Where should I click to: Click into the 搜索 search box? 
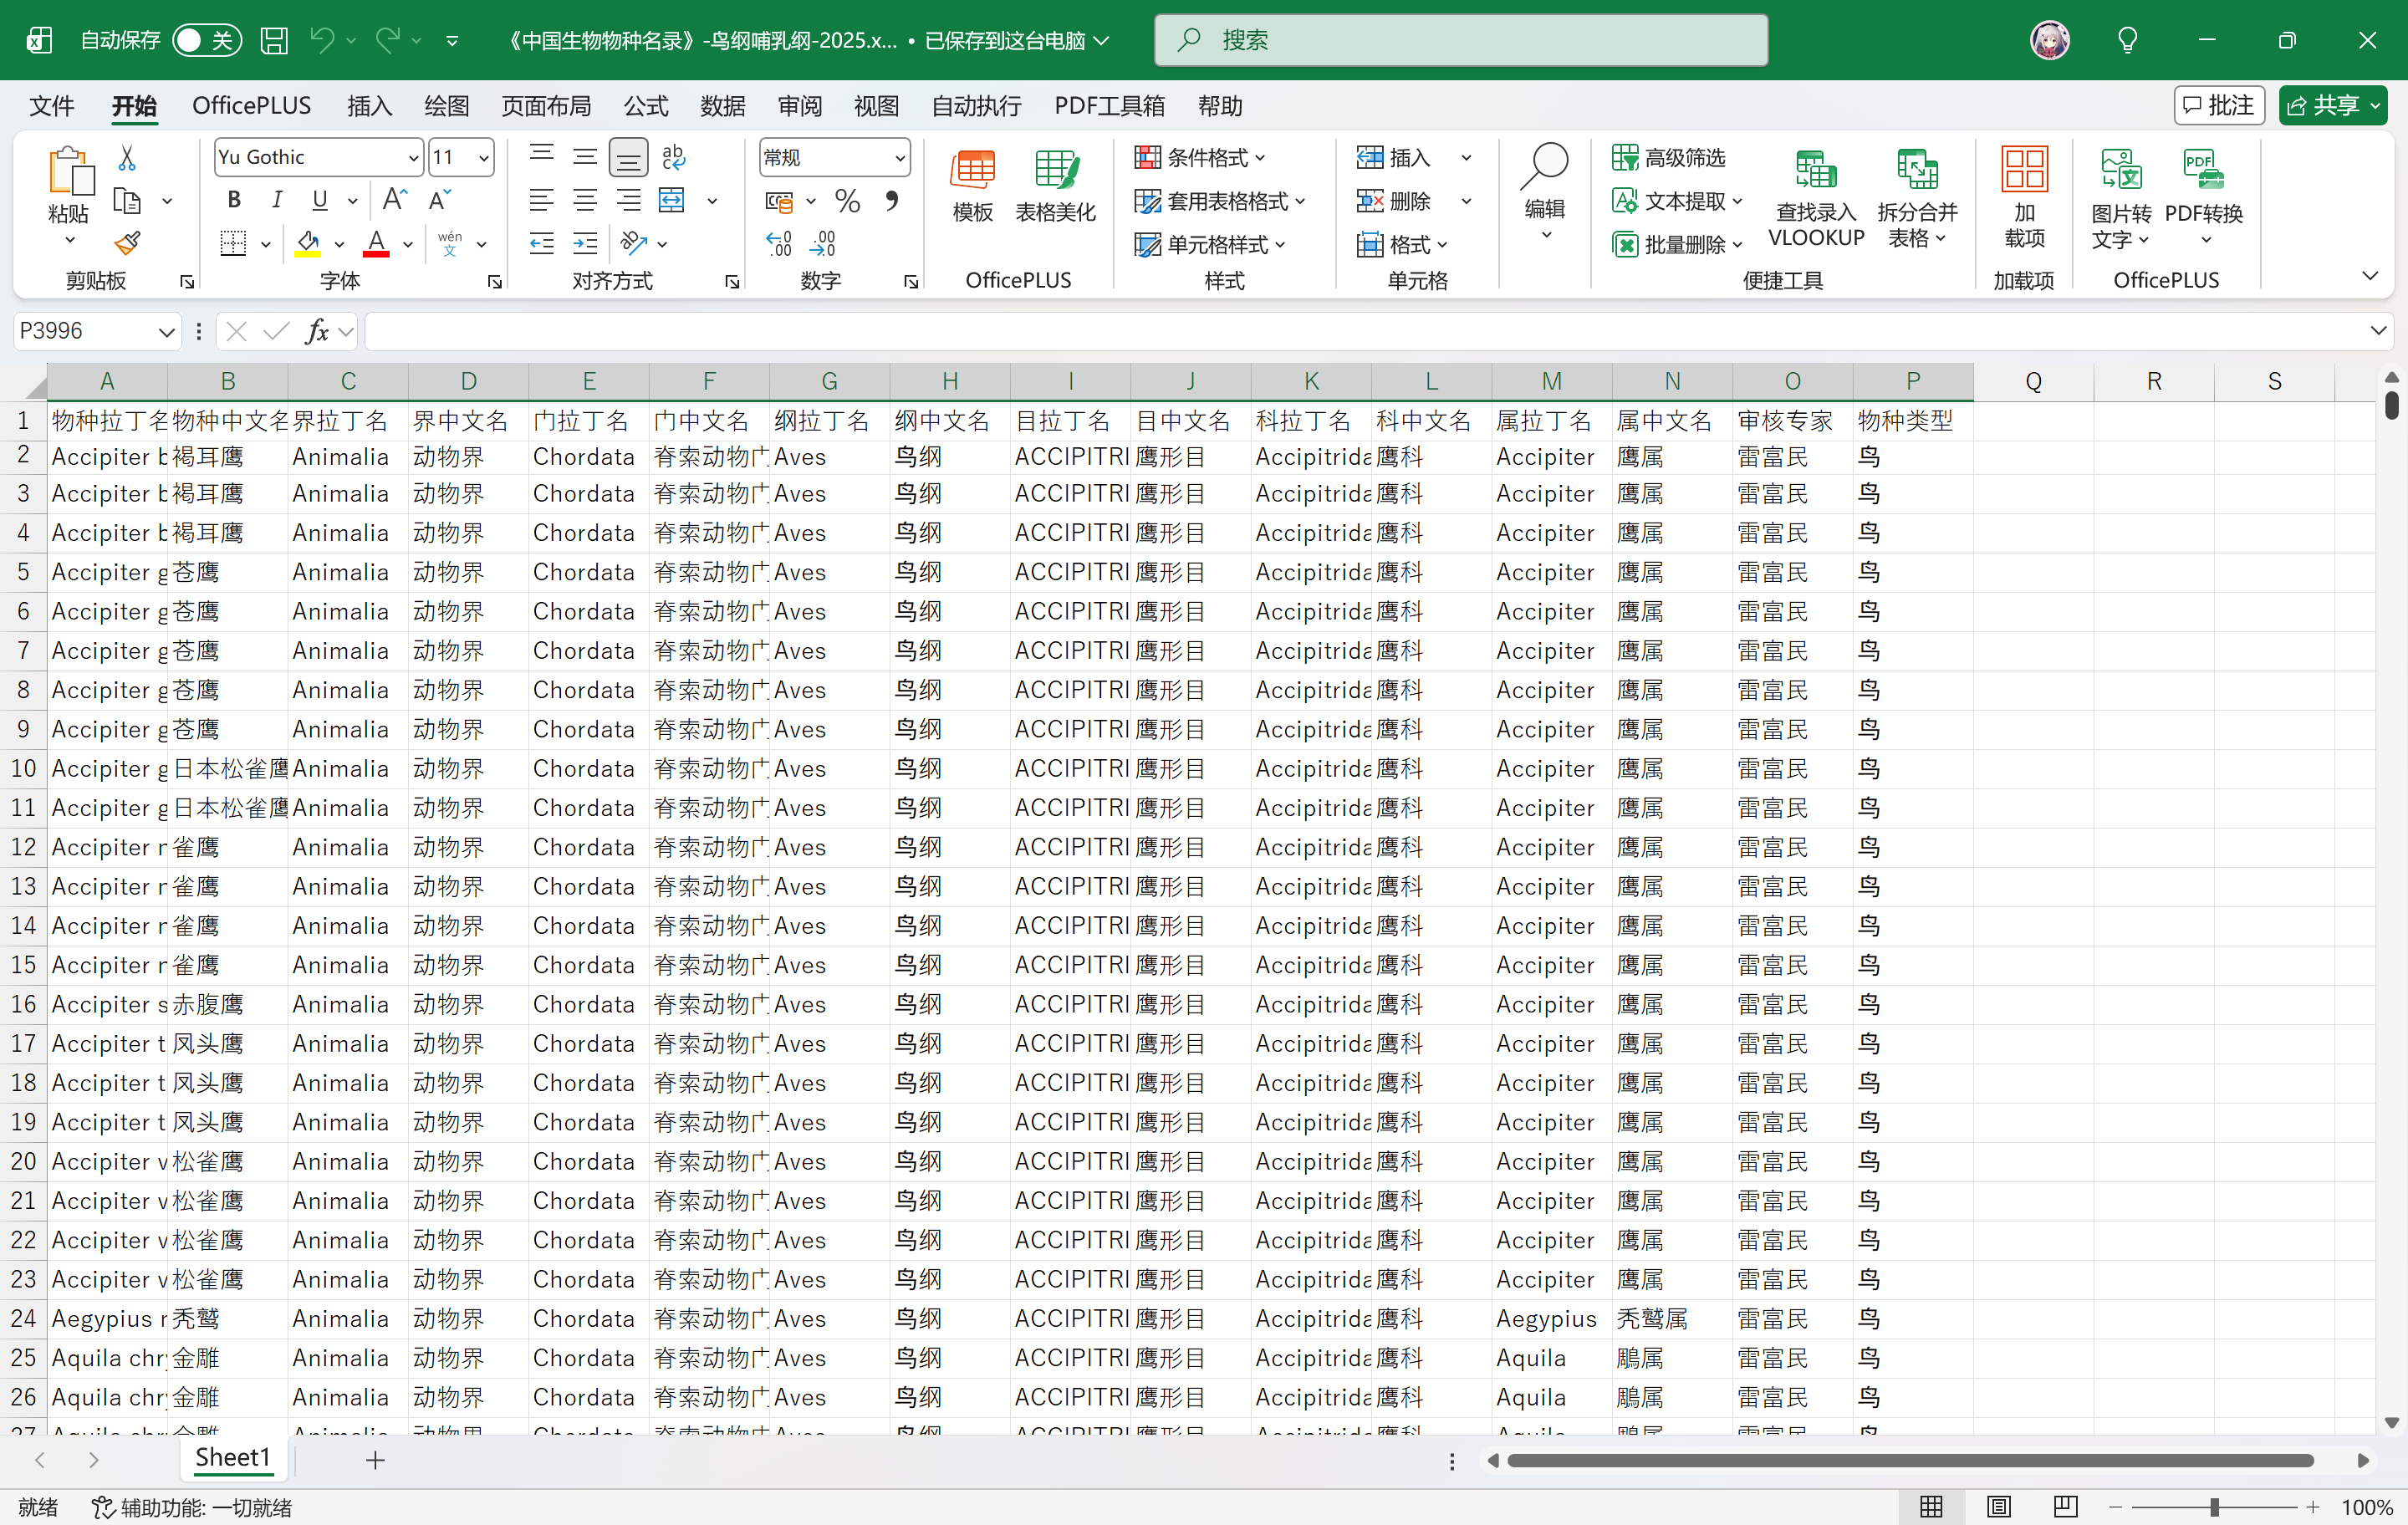point(1461,40)
